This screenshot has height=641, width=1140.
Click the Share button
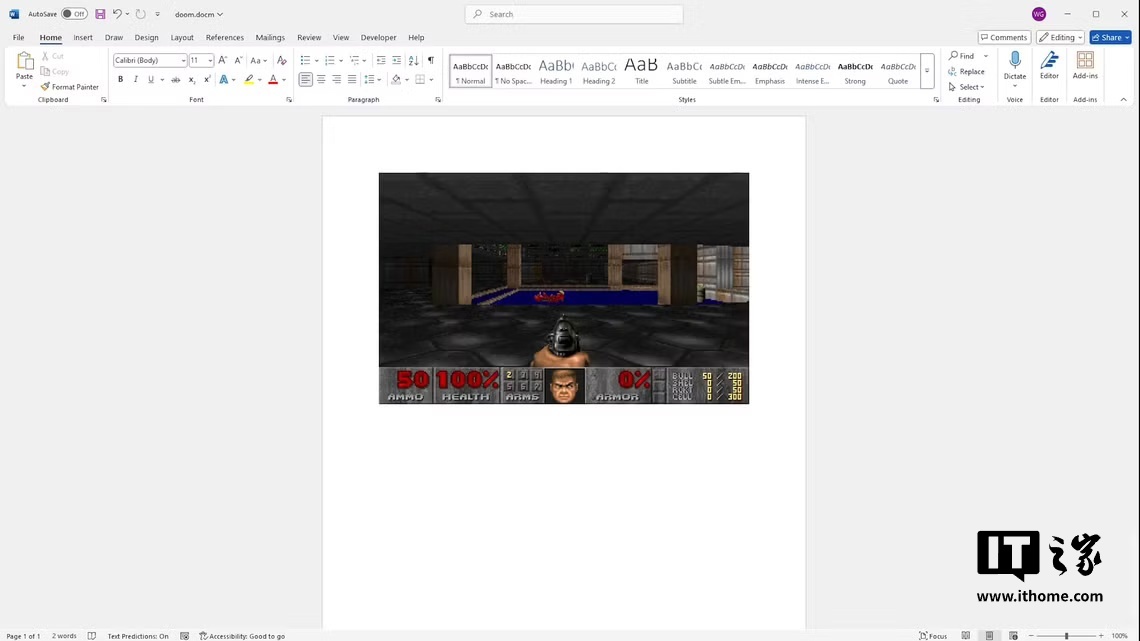tap(1110, 37)
